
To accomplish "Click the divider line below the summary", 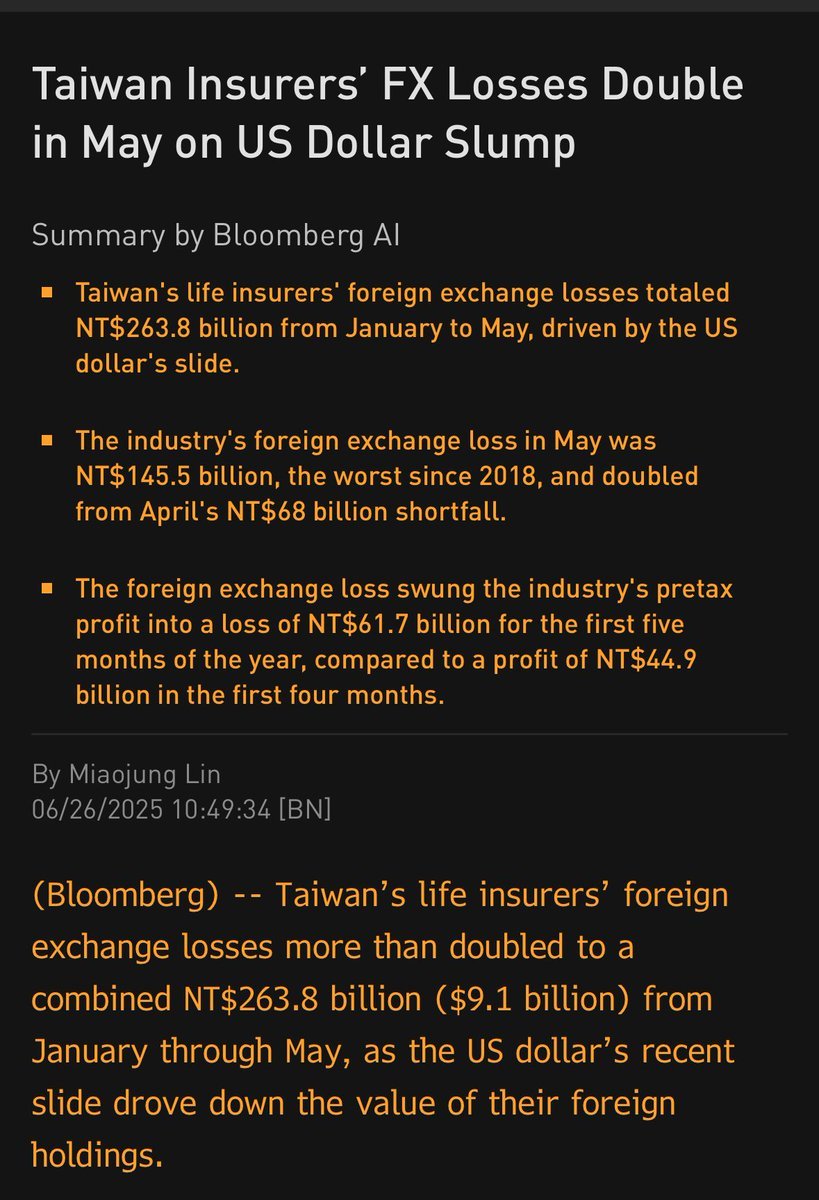I will pyautogui.click(x=409, y=734).
